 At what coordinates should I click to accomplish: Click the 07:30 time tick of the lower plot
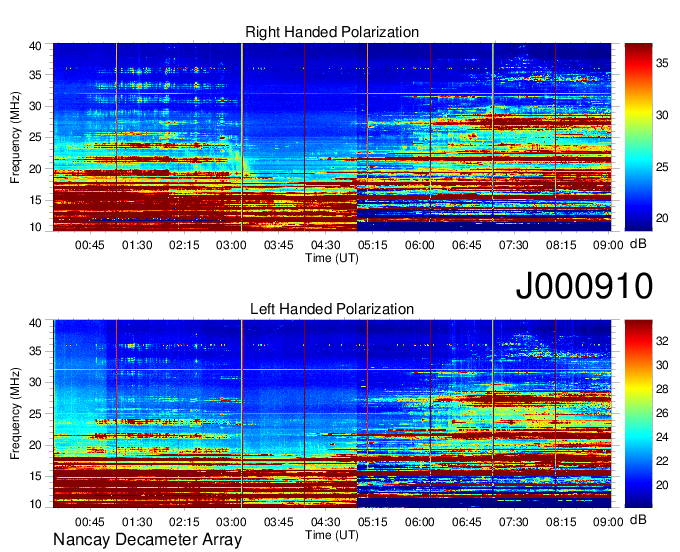[514, 522]
